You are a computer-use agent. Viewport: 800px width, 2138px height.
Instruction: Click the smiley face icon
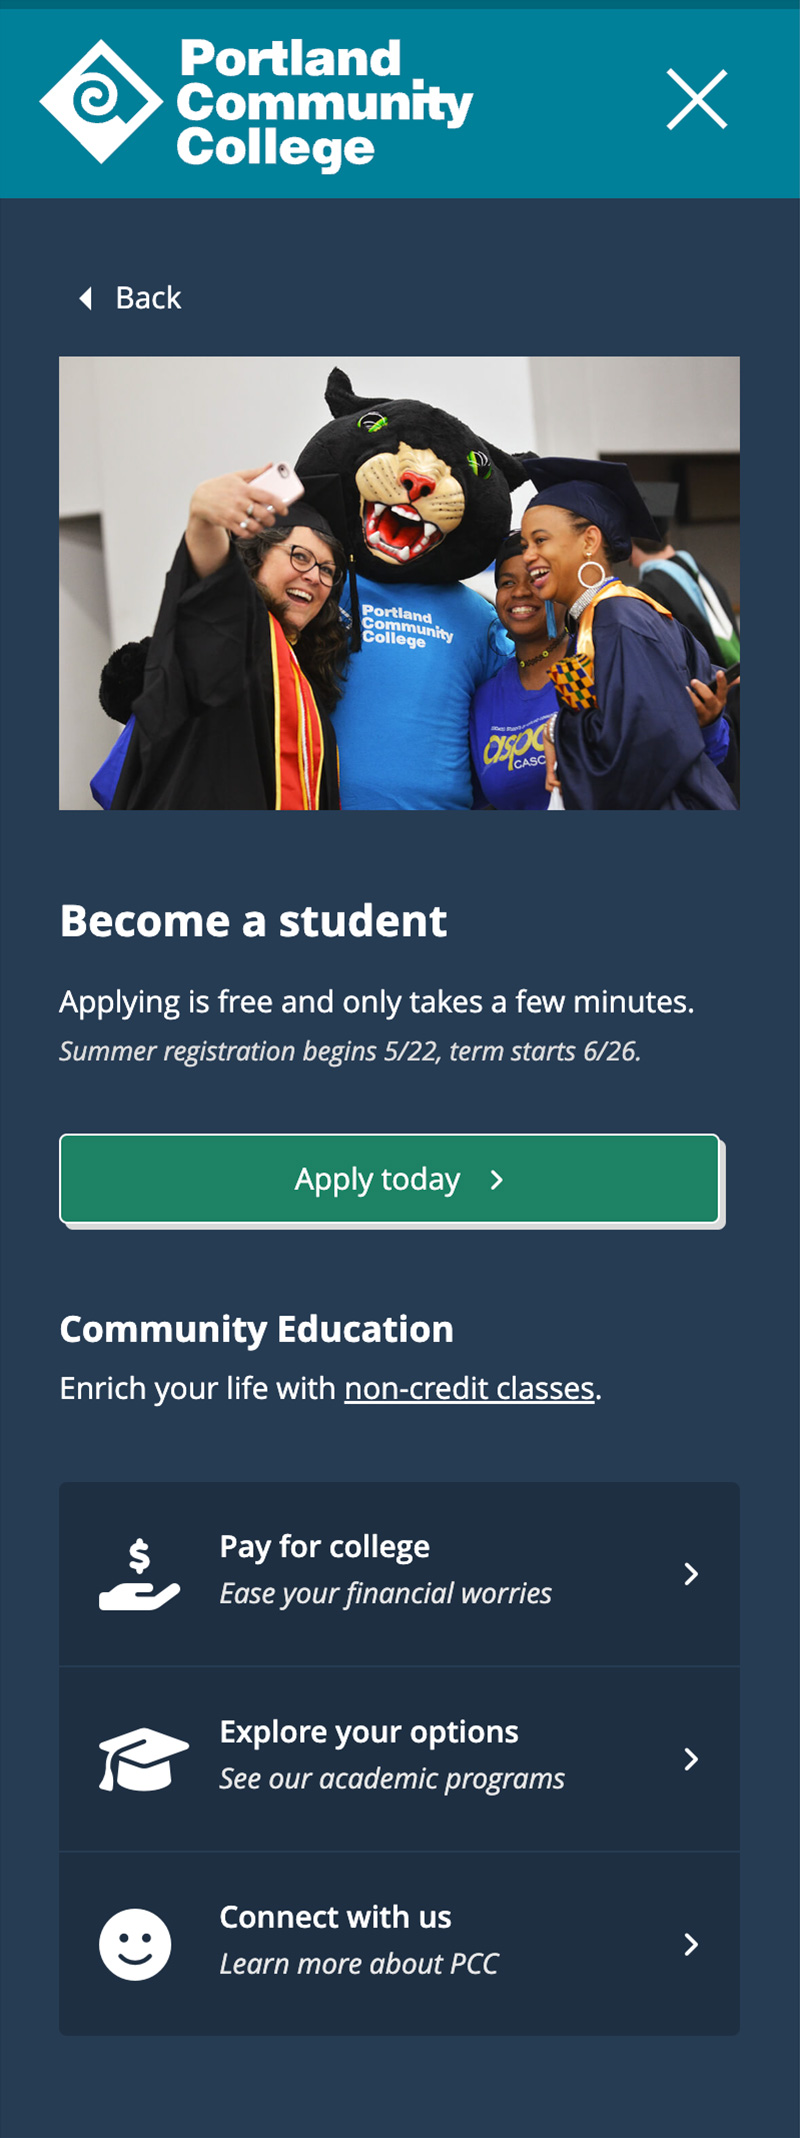pyautogui.click(x=135, y=1944)
